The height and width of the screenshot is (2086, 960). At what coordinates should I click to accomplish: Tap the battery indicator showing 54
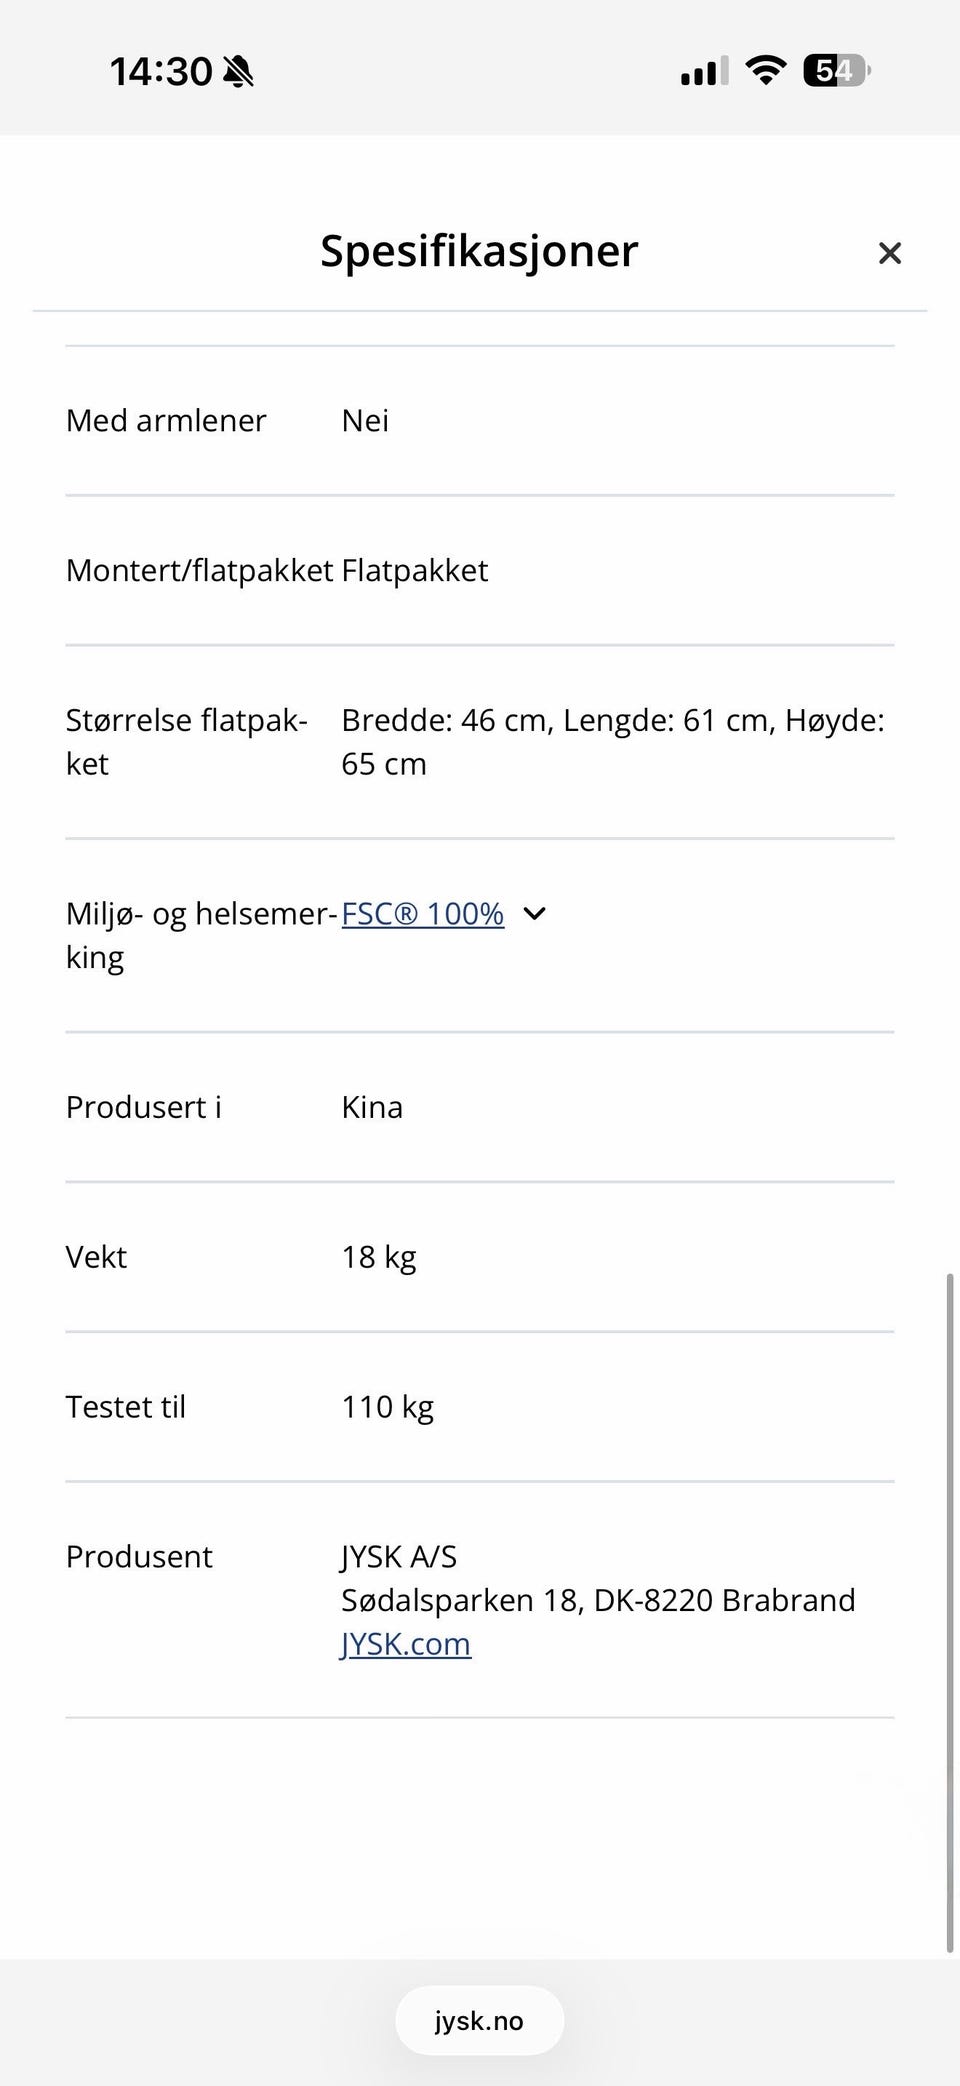click(x=837, y=71)
